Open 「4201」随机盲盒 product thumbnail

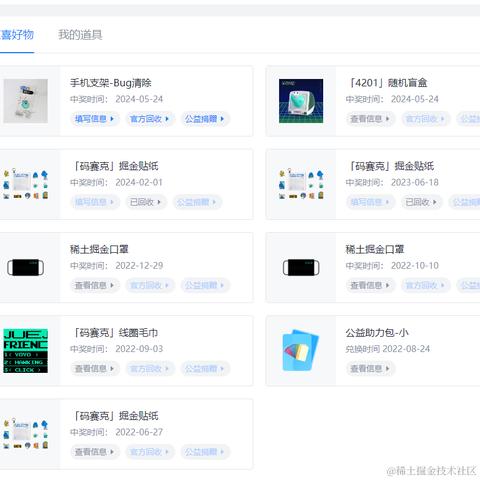tap(301, 101)
